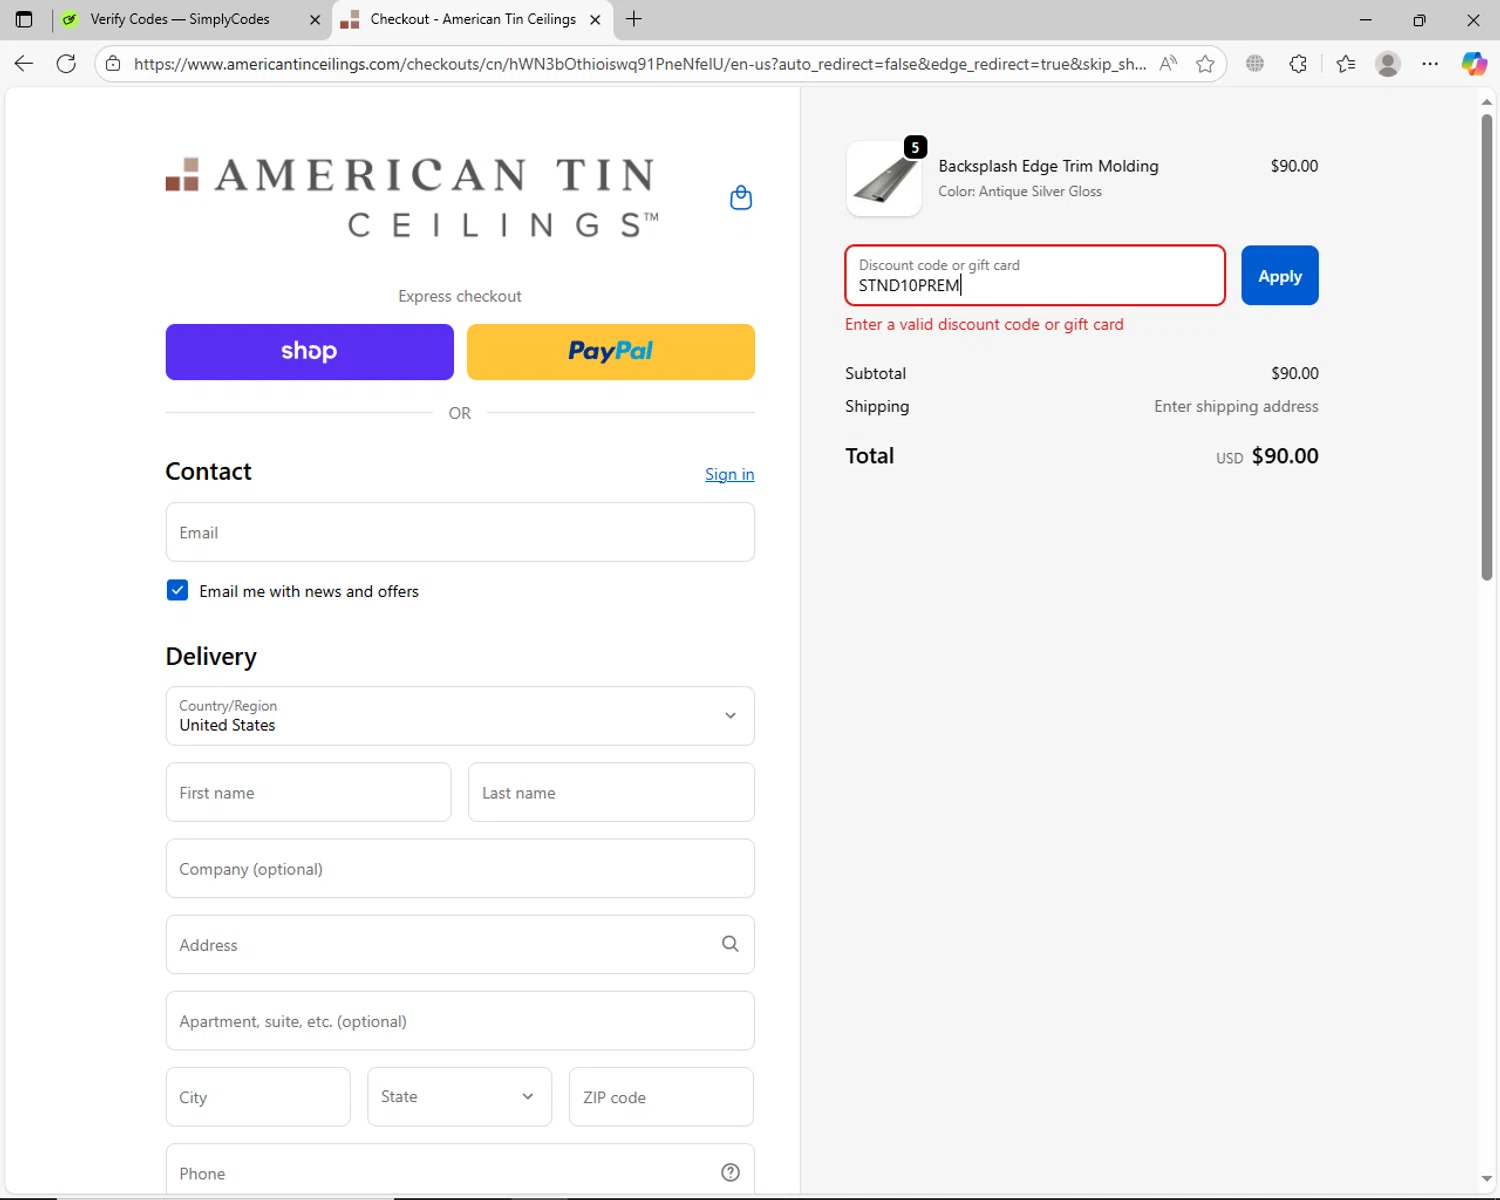This screenshot has width=1500, height=1200.
Task: Click the Apartment, suite, etc. field
Action: click(x=460, y=1020)
